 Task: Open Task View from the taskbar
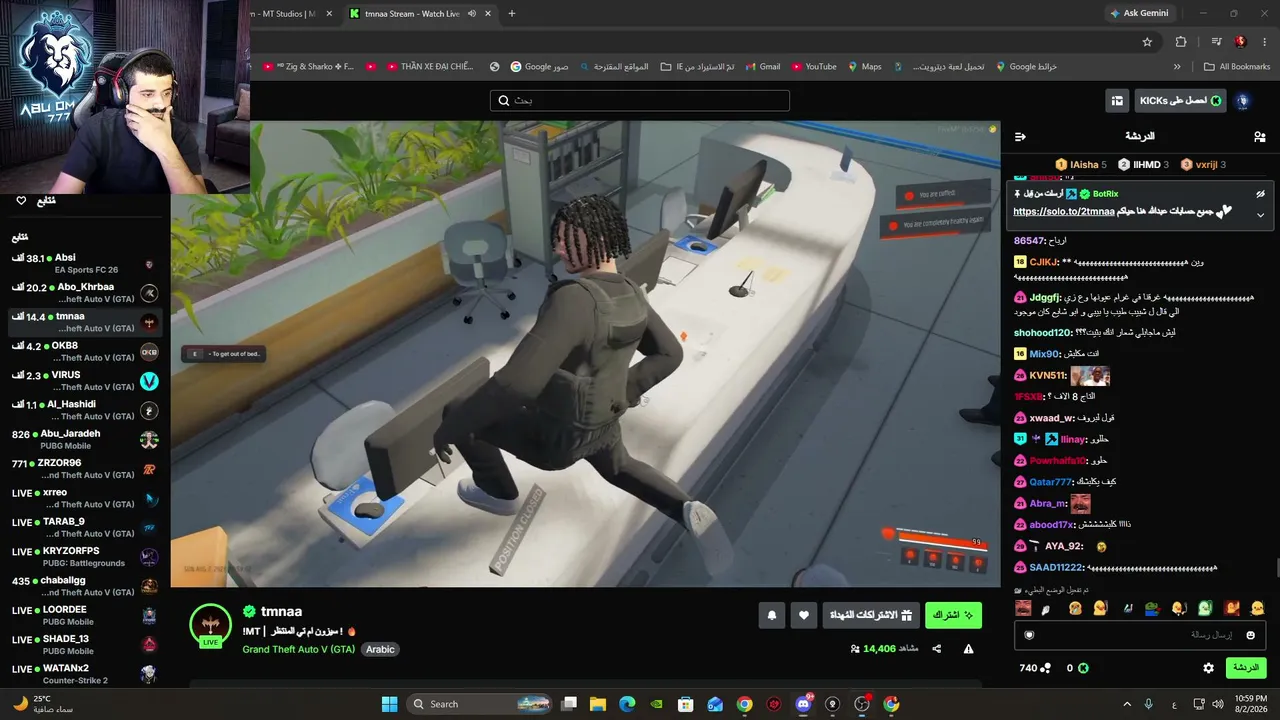pyautogui.click(x=569, y=704)
